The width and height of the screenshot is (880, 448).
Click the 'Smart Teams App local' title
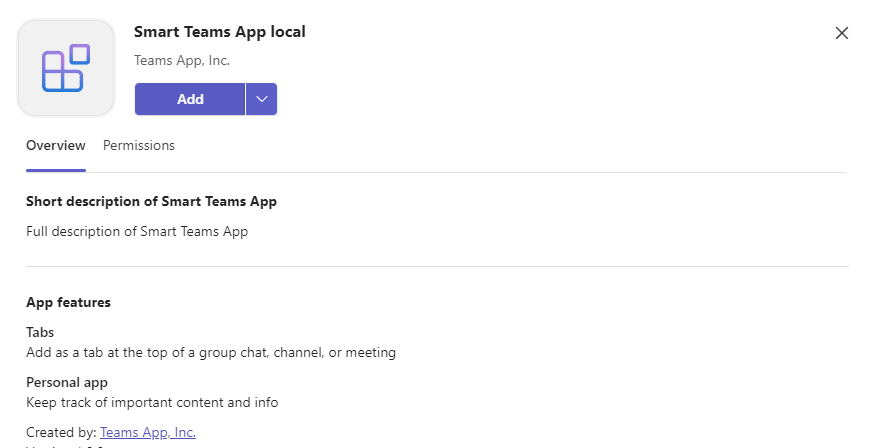(x=219, y=32)
